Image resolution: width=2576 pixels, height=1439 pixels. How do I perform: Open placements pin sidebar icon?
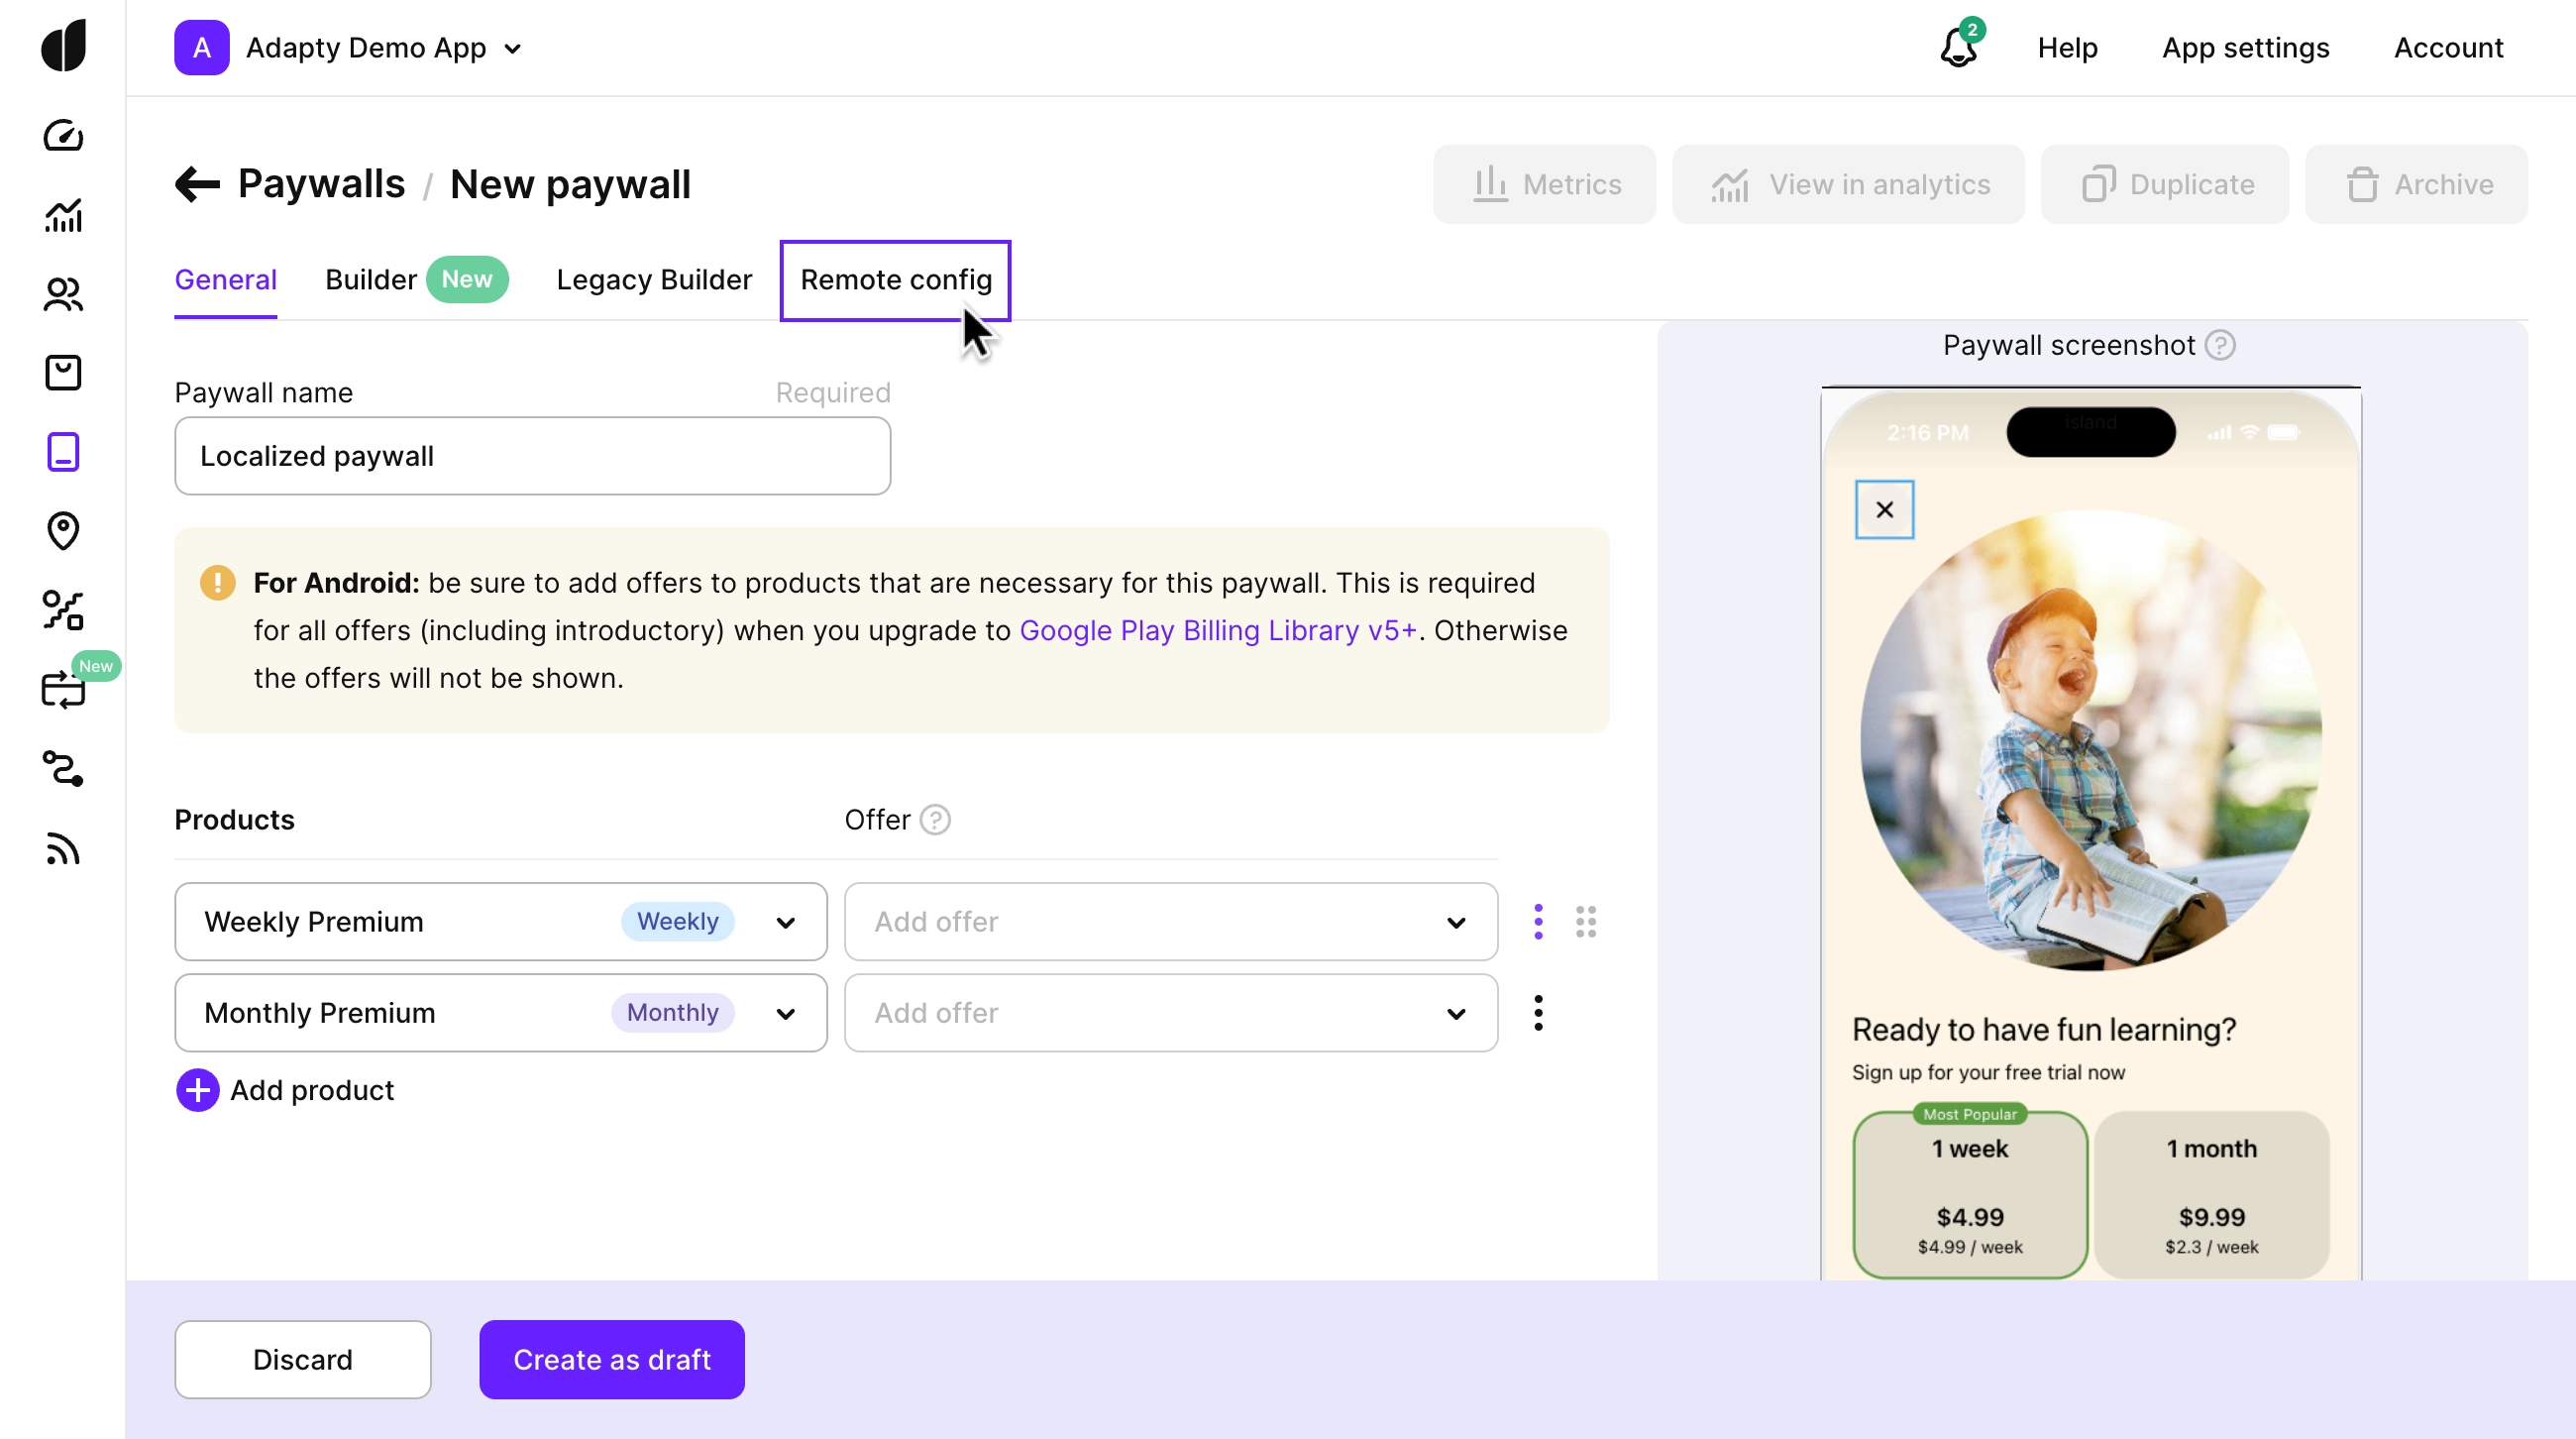[63, 531]
